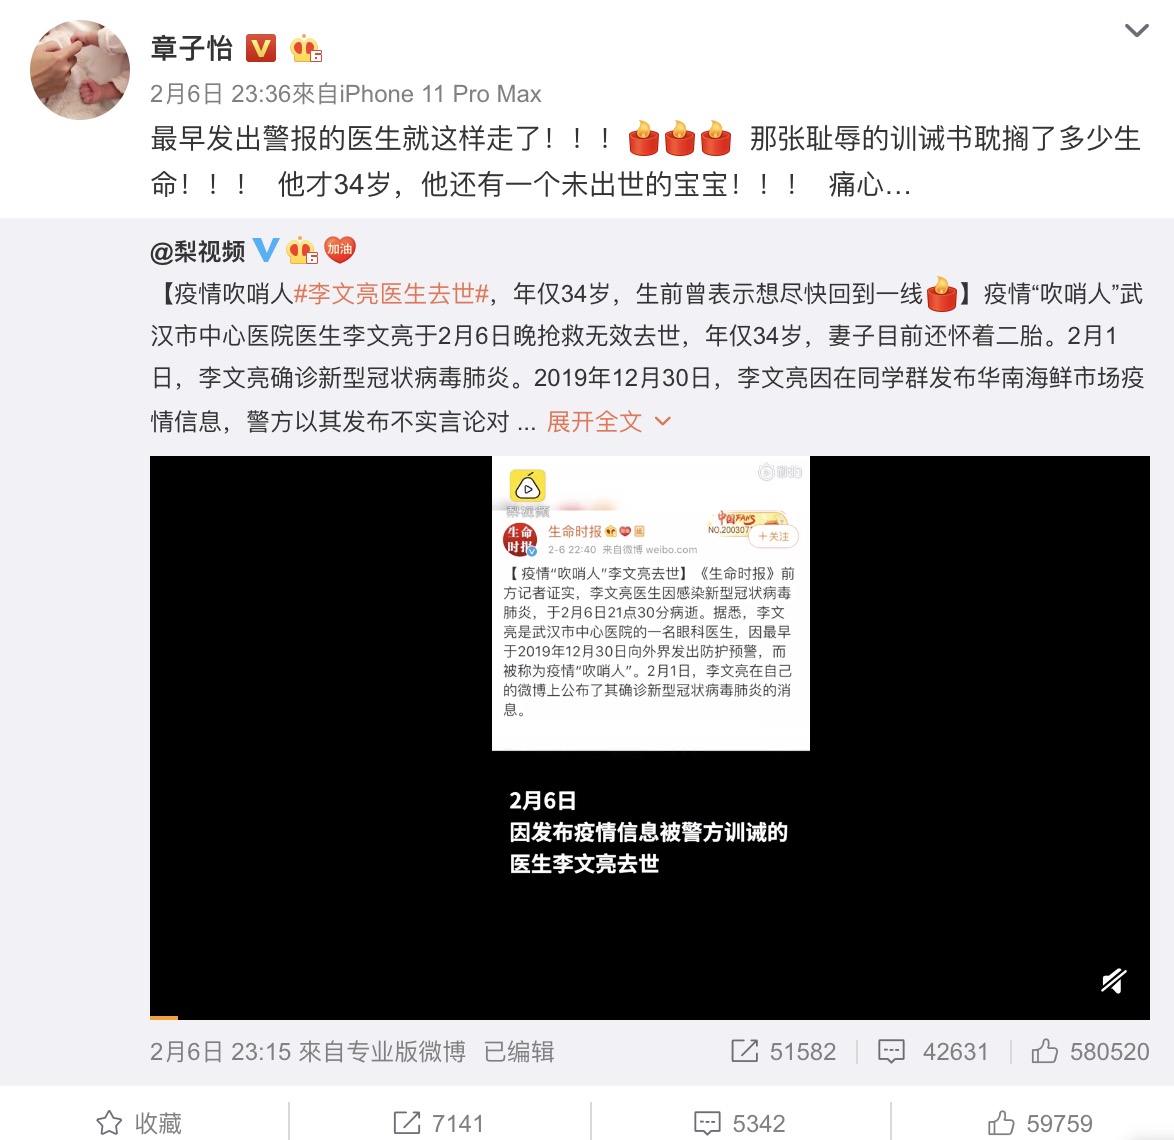The width and height of the screenshot is (1174, 1140).
Task: Unmute the video with the speaker icon
Action: [x=1113, y=981]
